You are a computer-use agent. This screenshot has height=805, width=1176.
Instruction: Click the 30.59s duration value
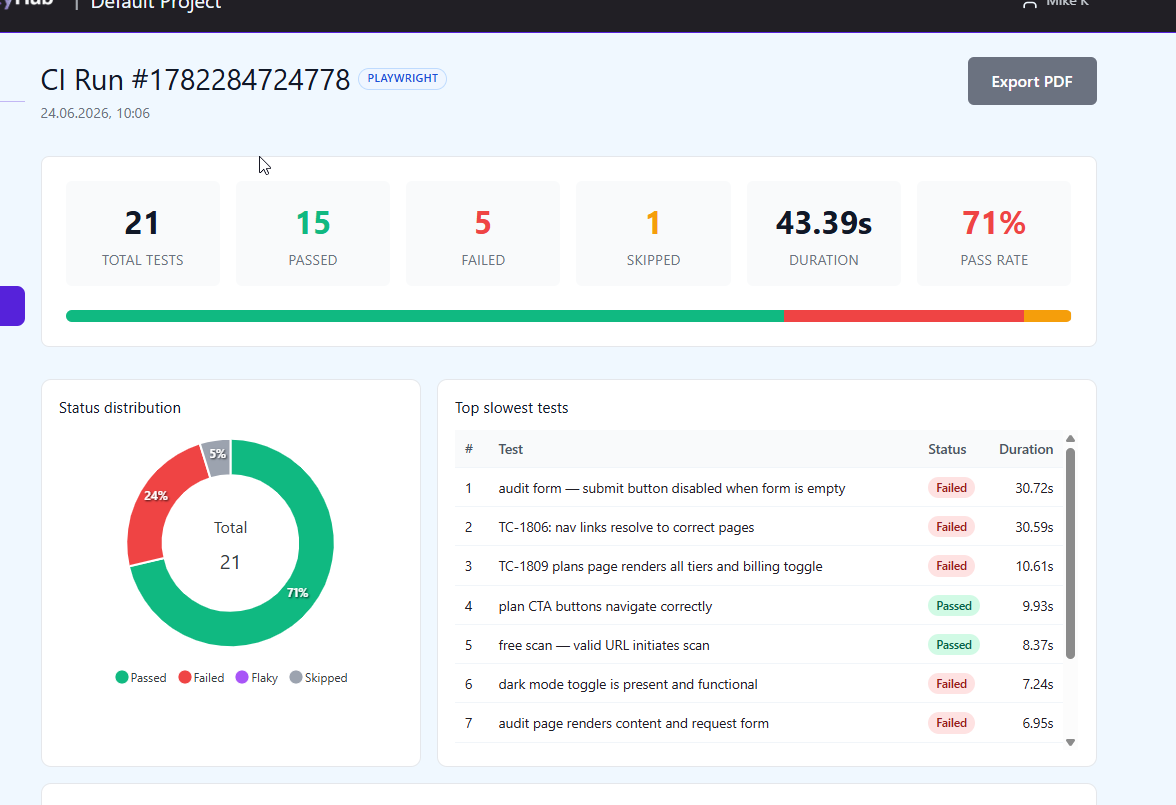tap(1034, 527)
